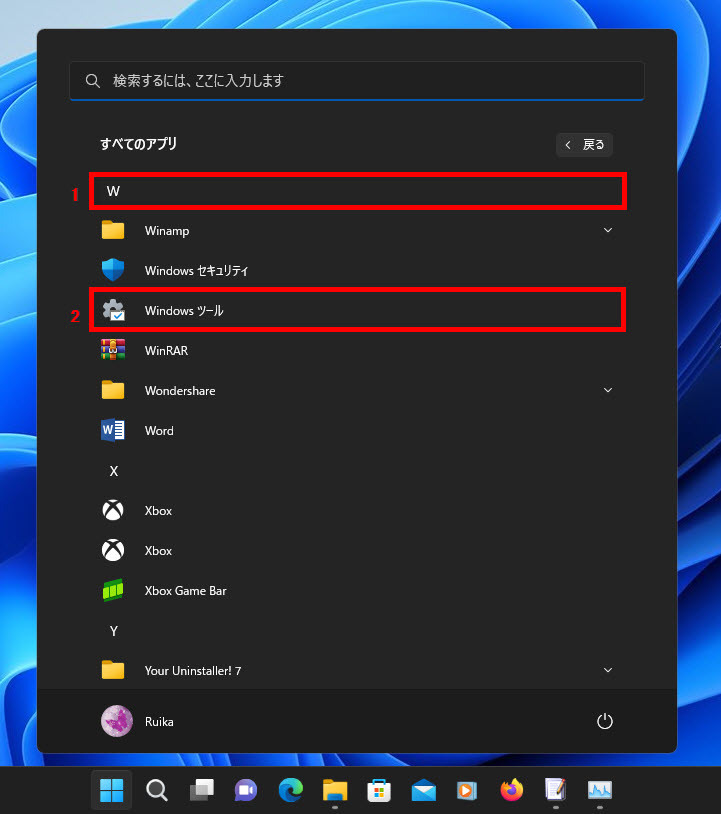Open Xbox Game Bar
This screenshot has height=814, width=721.
[x=185, y=591]
